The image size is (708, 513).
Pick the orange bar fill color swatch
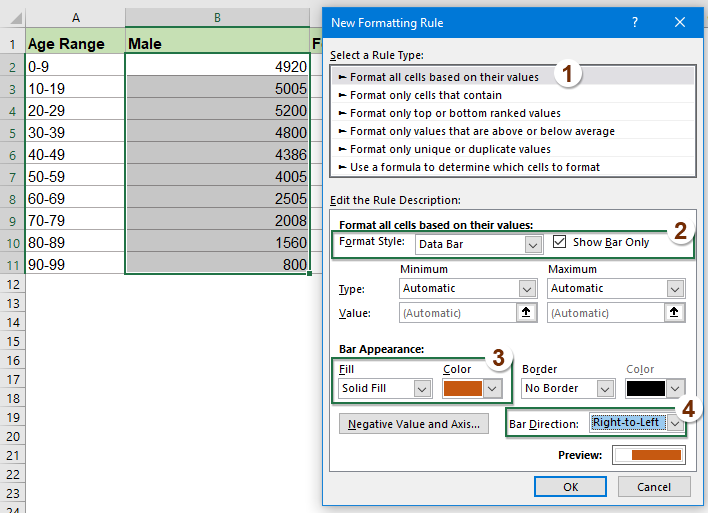(463, 388)
